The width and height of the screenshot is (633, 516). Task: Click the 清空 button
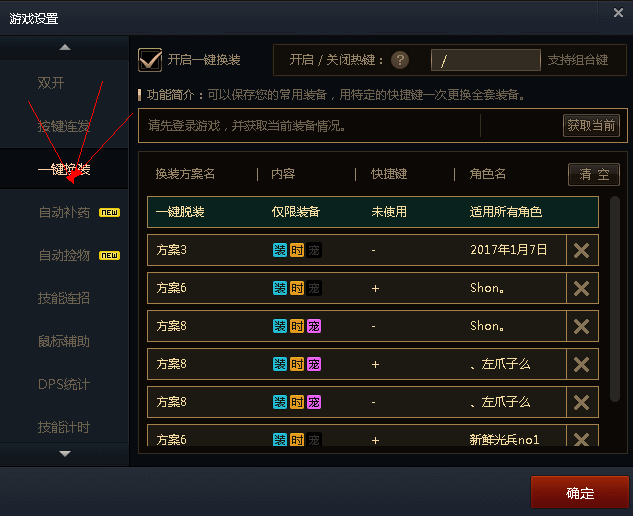(x=594, y=174)
